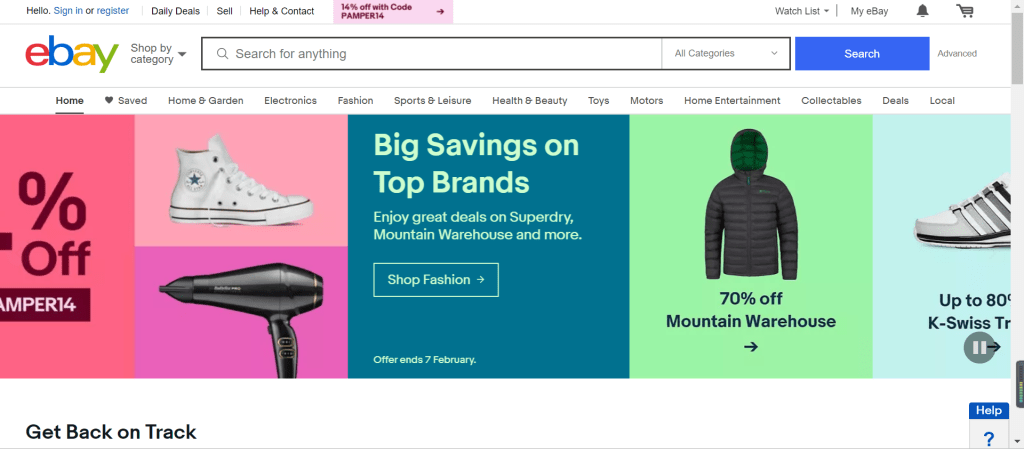Screen dimensions: 1024x451
Task: Click the heart Saved icon
Action: tap(108, 100)
